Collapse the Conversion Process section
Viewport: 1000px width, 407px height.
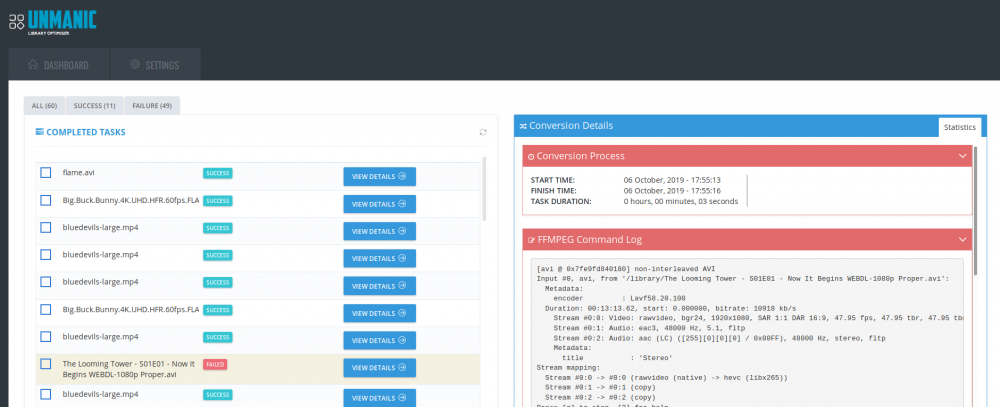(963, 156)
